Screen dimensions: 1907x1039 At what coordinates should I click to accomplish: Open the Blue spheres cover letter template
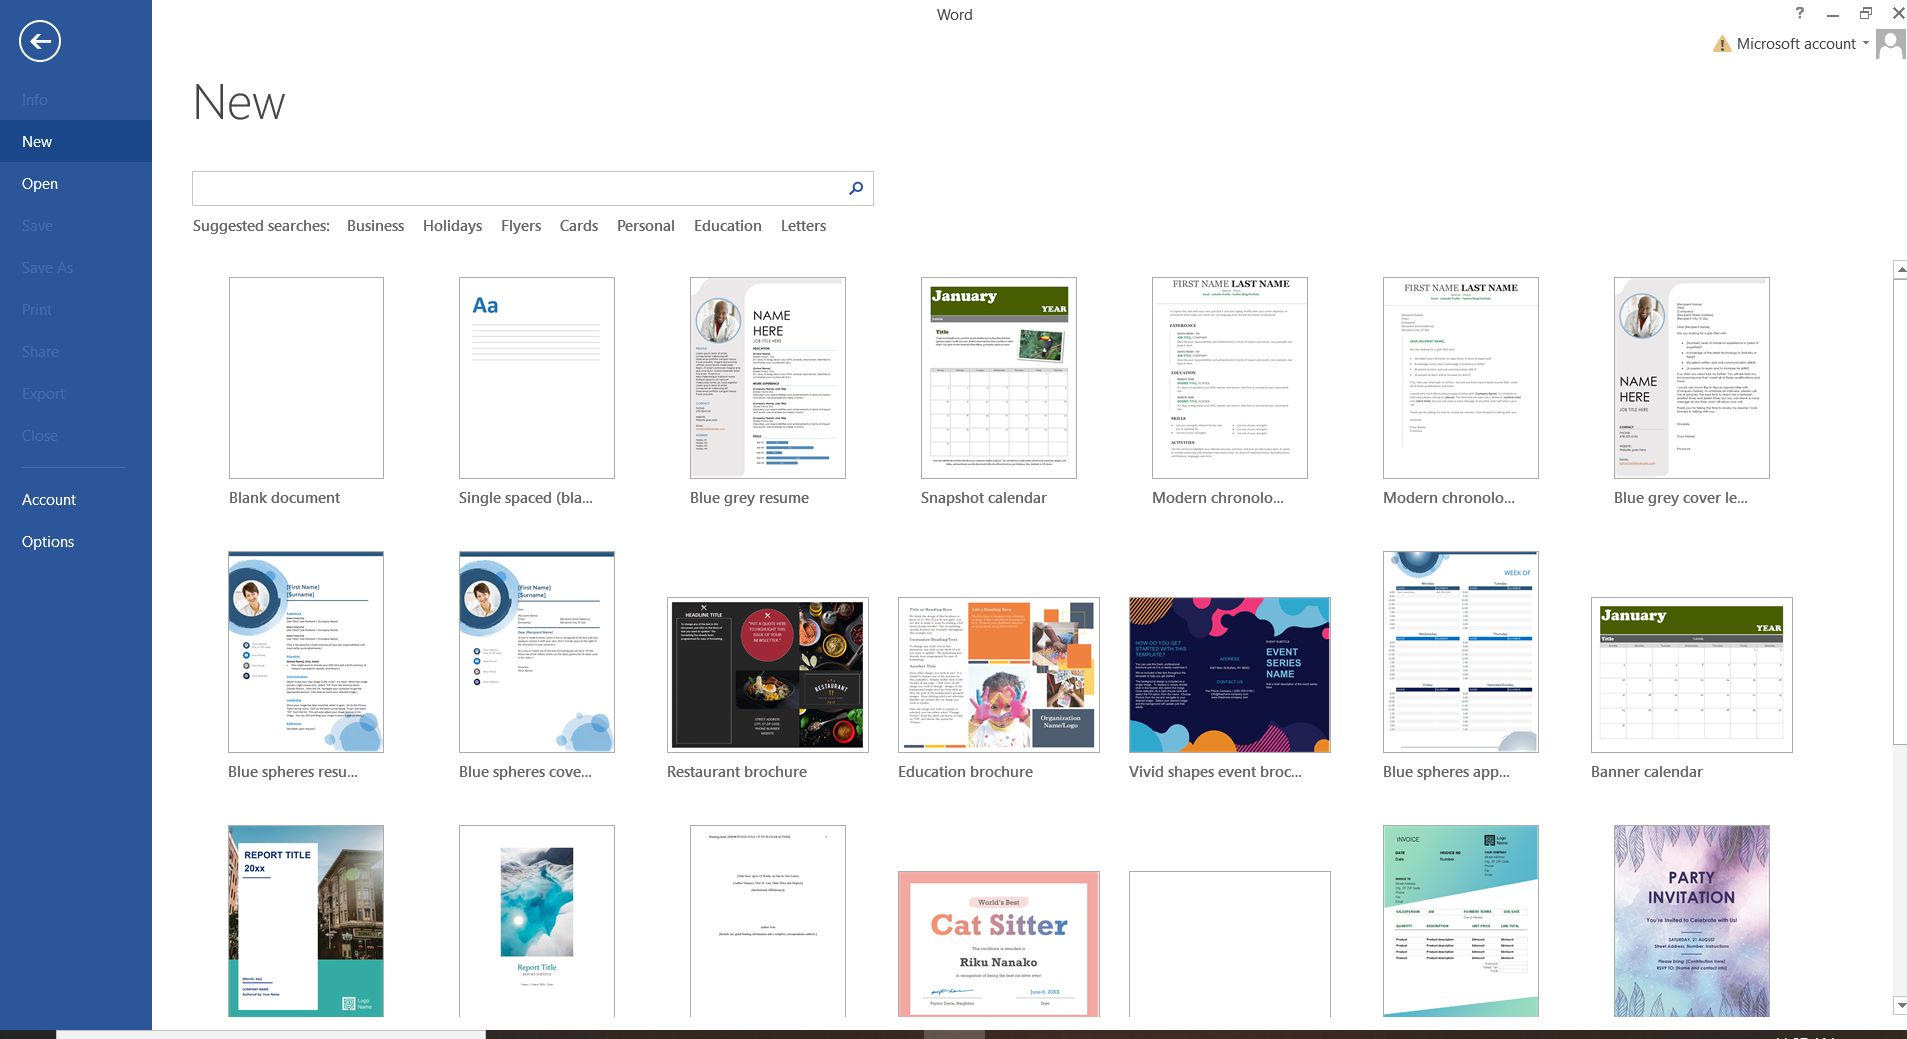tap(537, 652)
